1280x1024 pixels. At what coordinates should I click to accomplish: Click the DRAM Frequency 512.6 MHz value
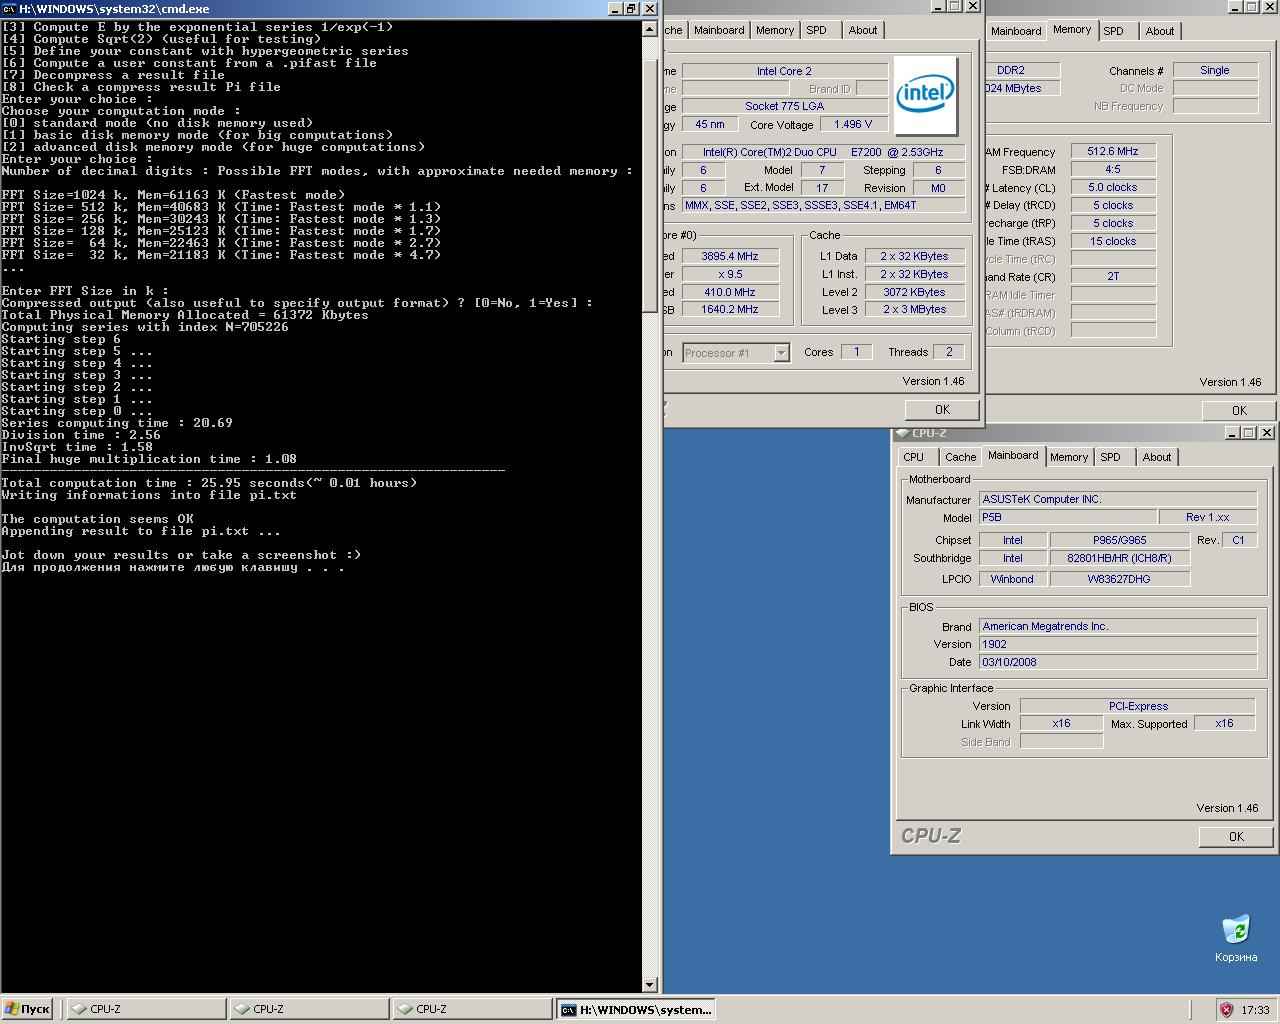[x=1113, y=151]
